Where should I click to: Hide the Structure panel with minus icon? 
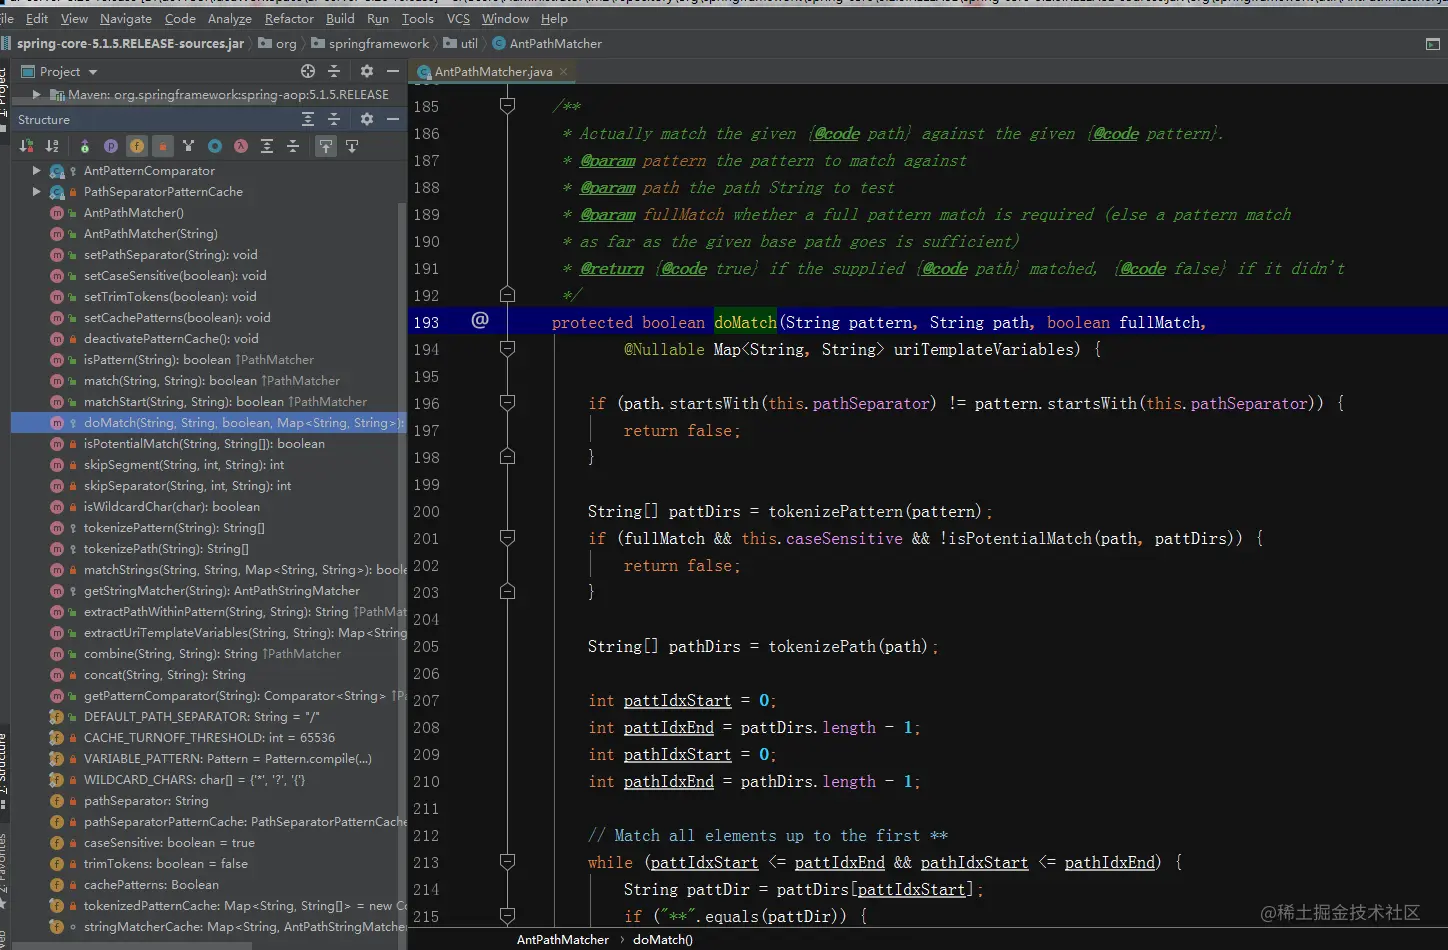point(393,119)
